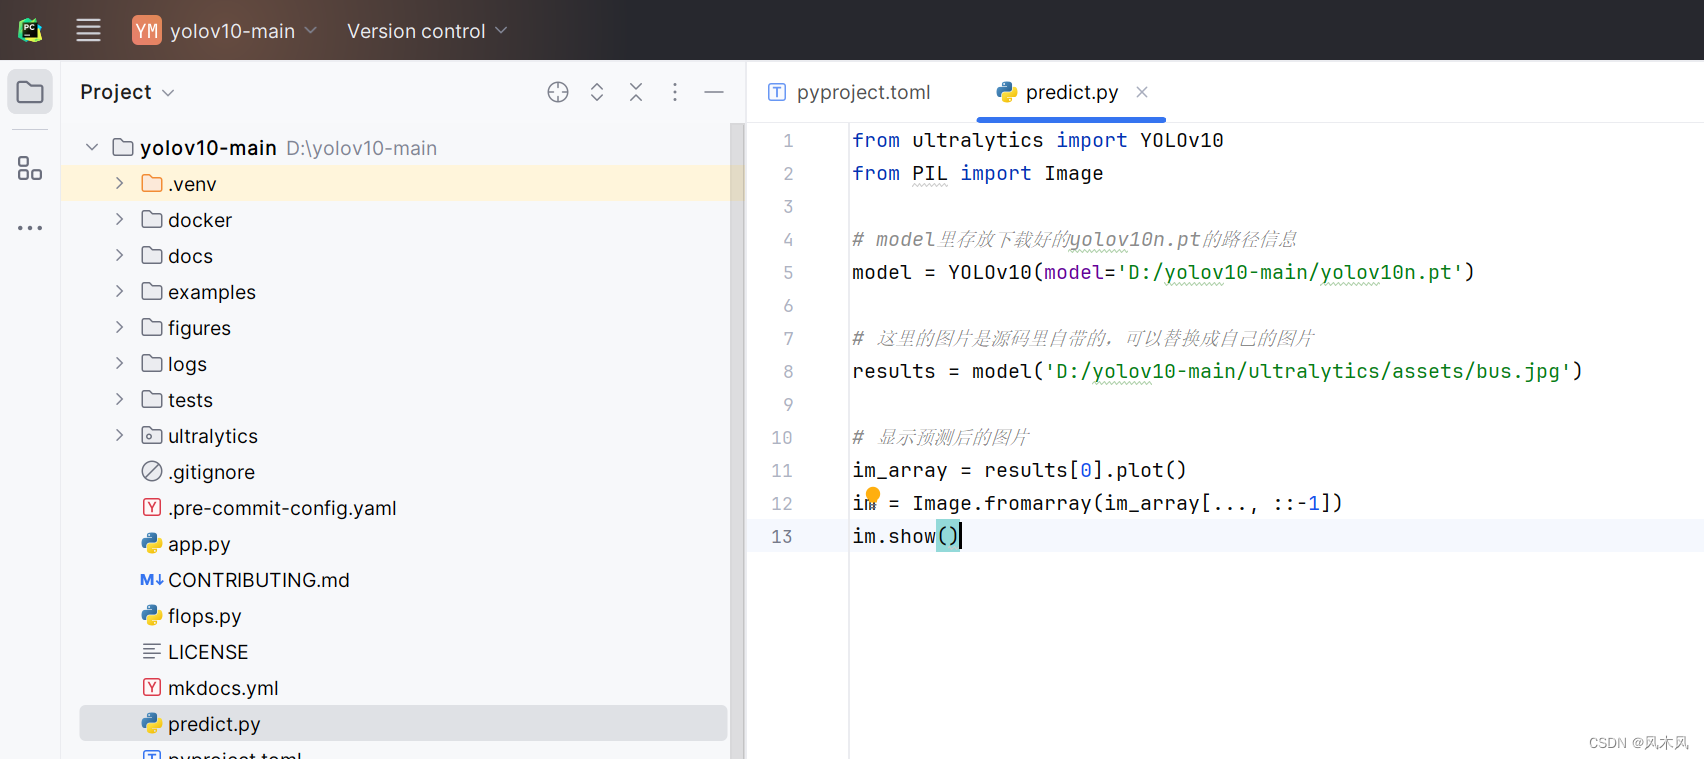Select predict.py in the project tree
Screen dimensions: 1704x759
point(403,724)
